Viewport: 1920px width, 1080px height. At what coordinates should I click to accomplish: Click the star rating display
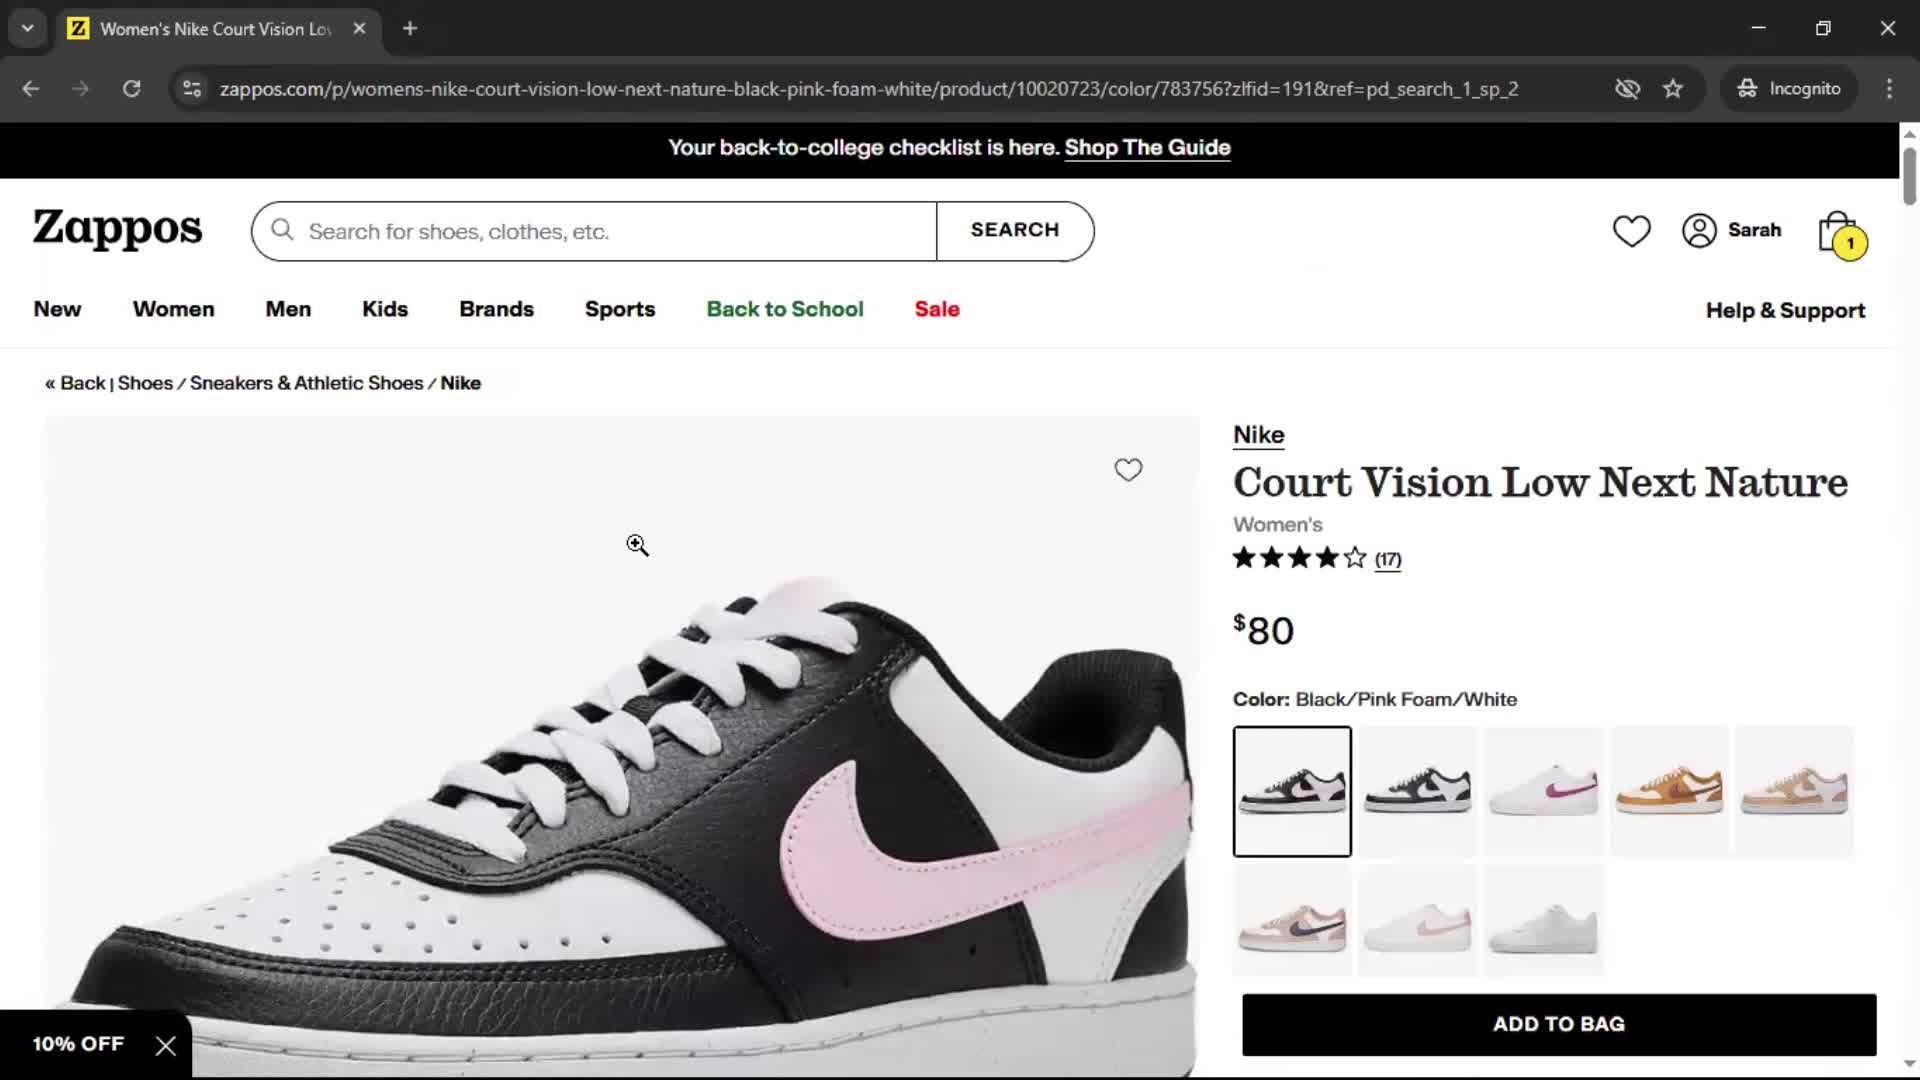pyautogui.click(x=1299, y=558)
